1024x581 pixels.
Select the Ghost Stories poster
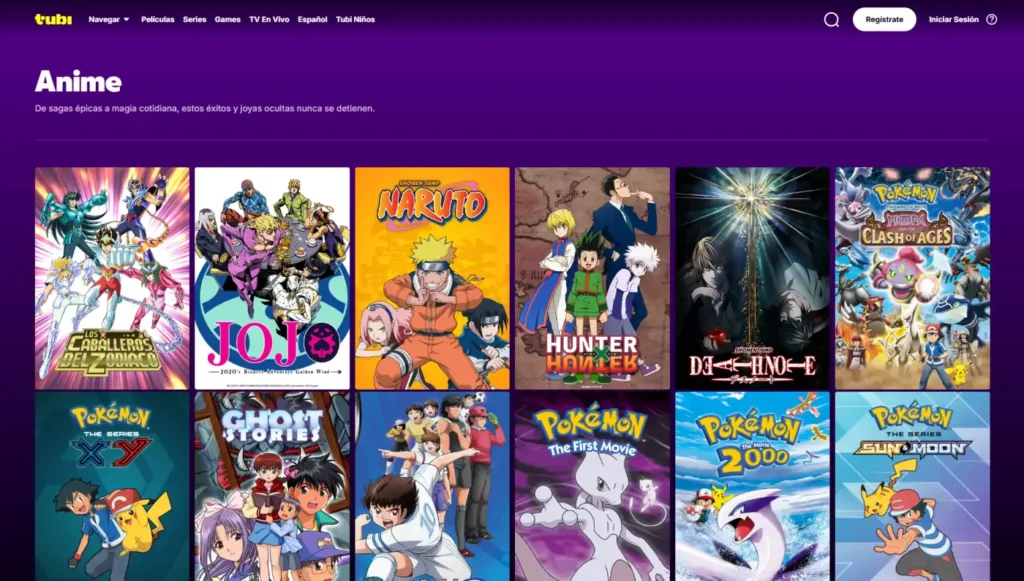(272, 486)
